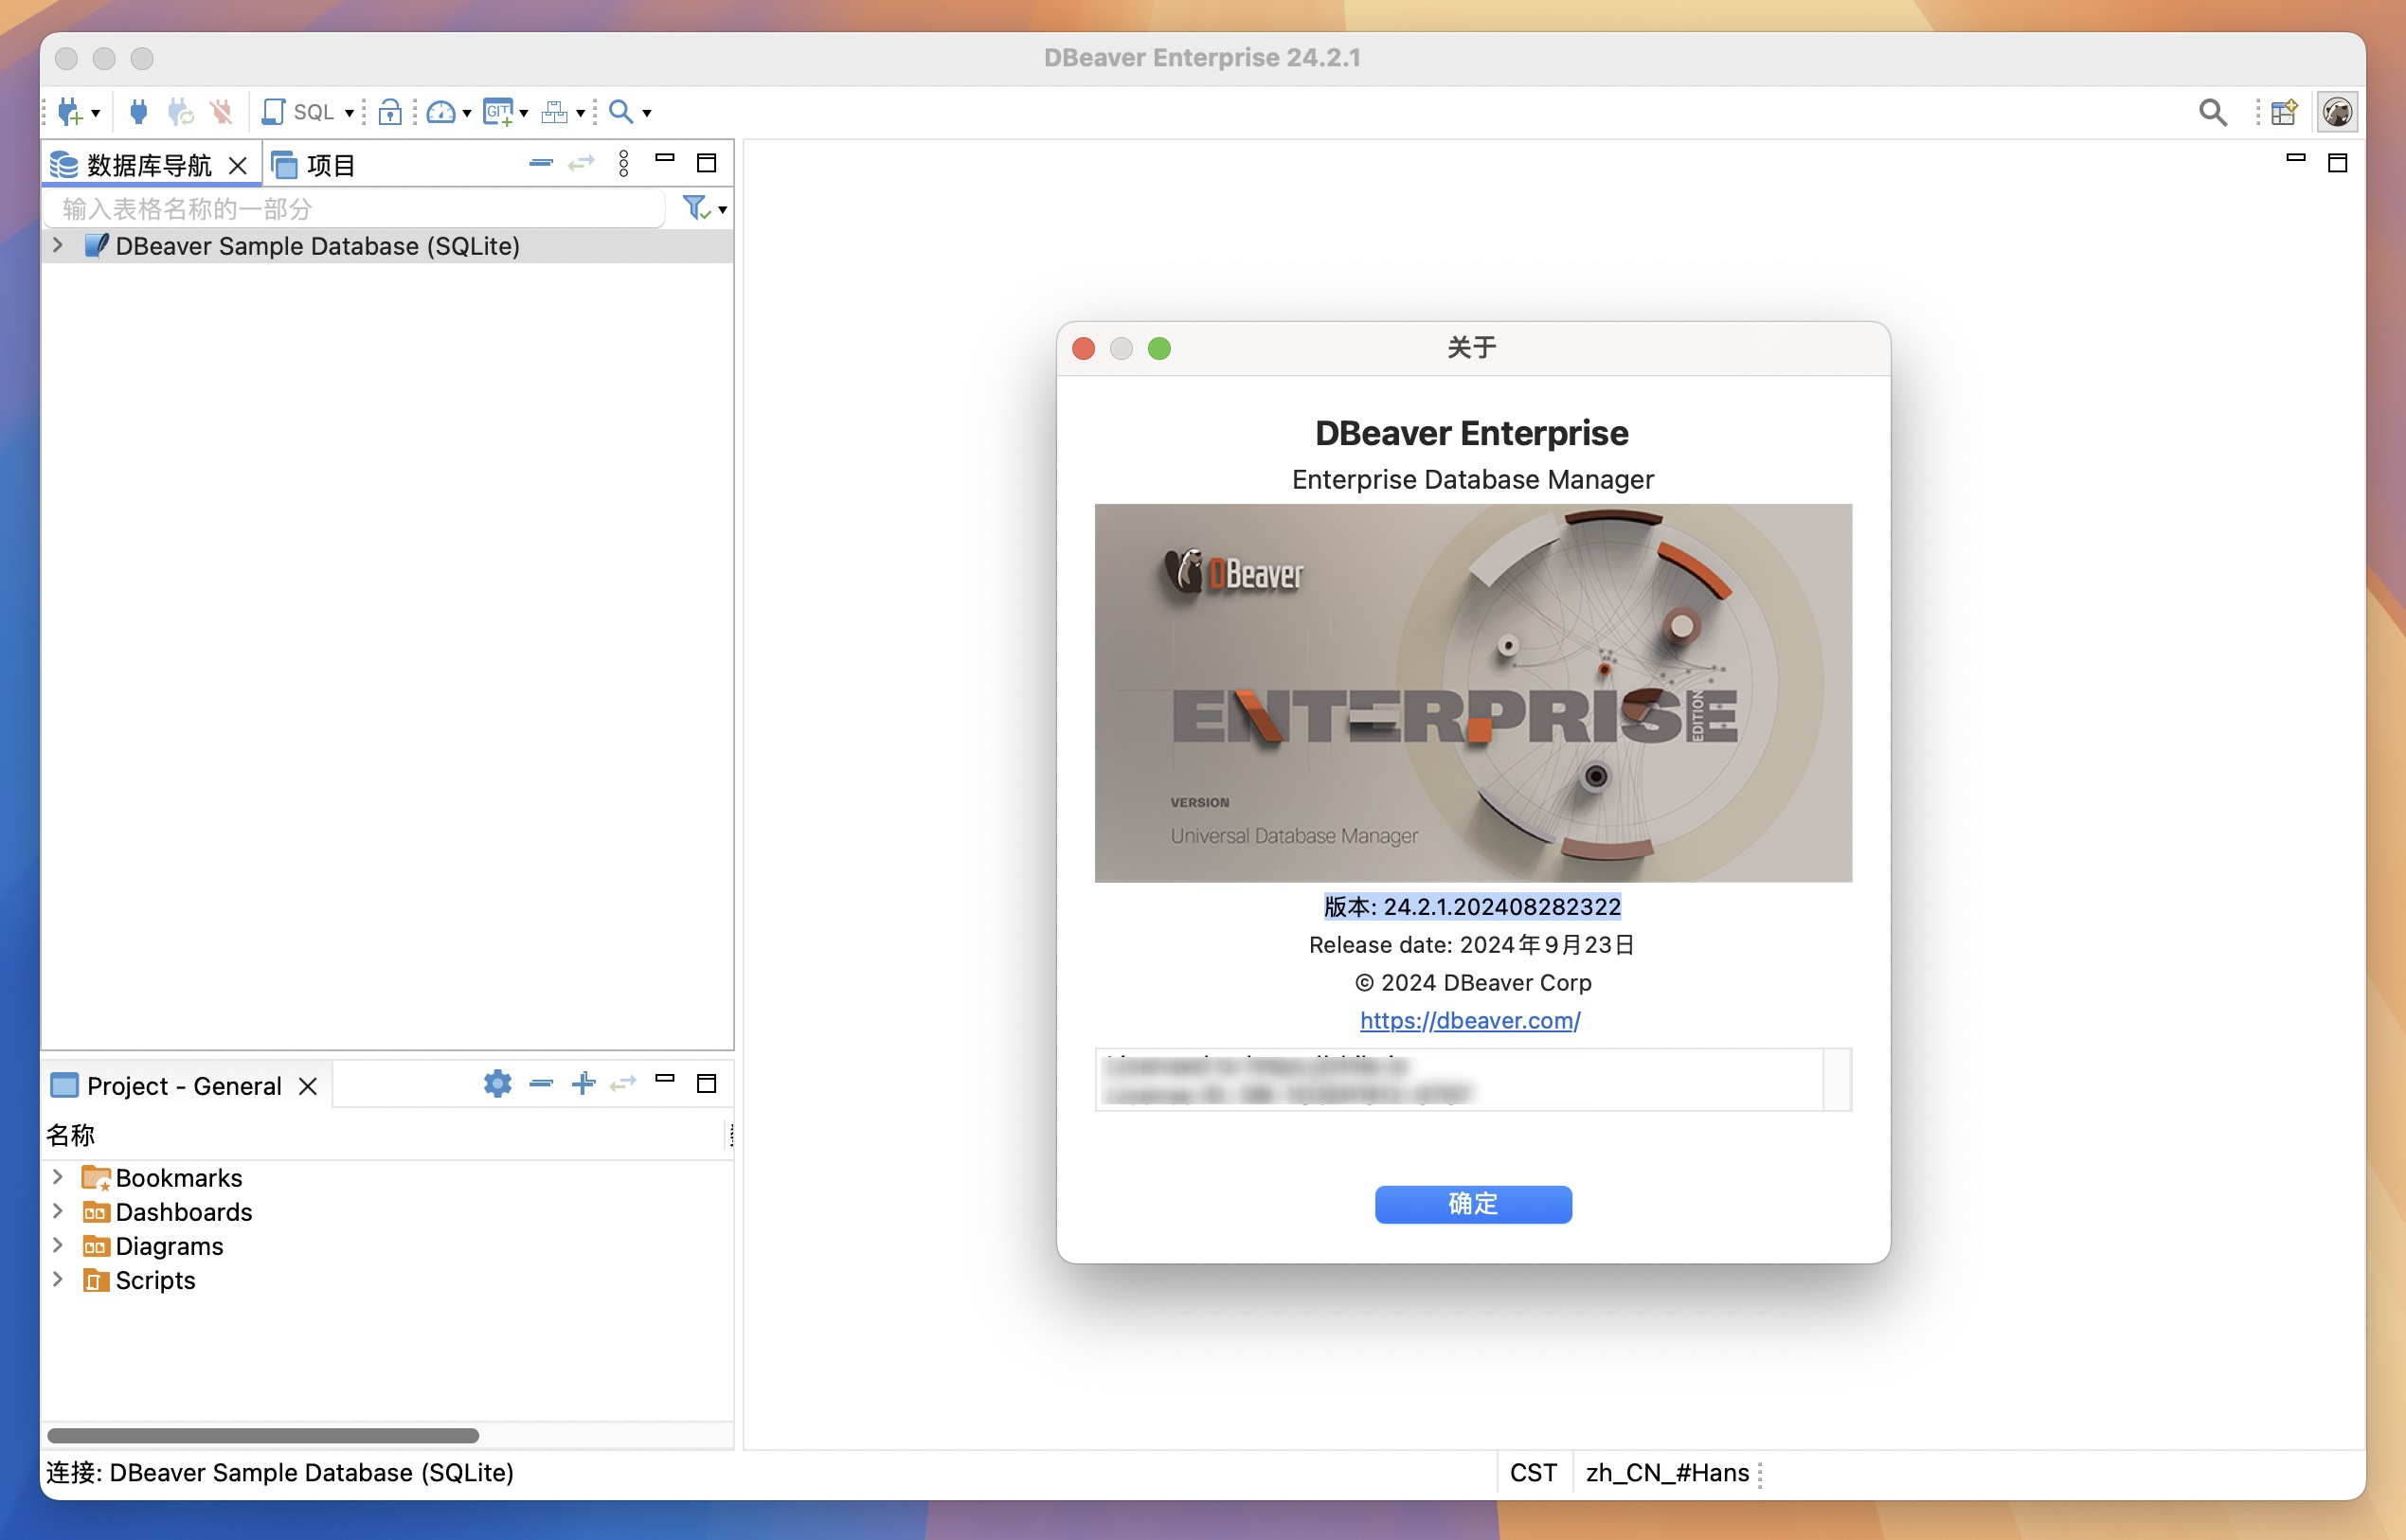Image resolution: width=2406 pixels, height=1540 pixels.
Task: Click the Reconnect plug icon with green arrows
Action: [x=180, y=112]
